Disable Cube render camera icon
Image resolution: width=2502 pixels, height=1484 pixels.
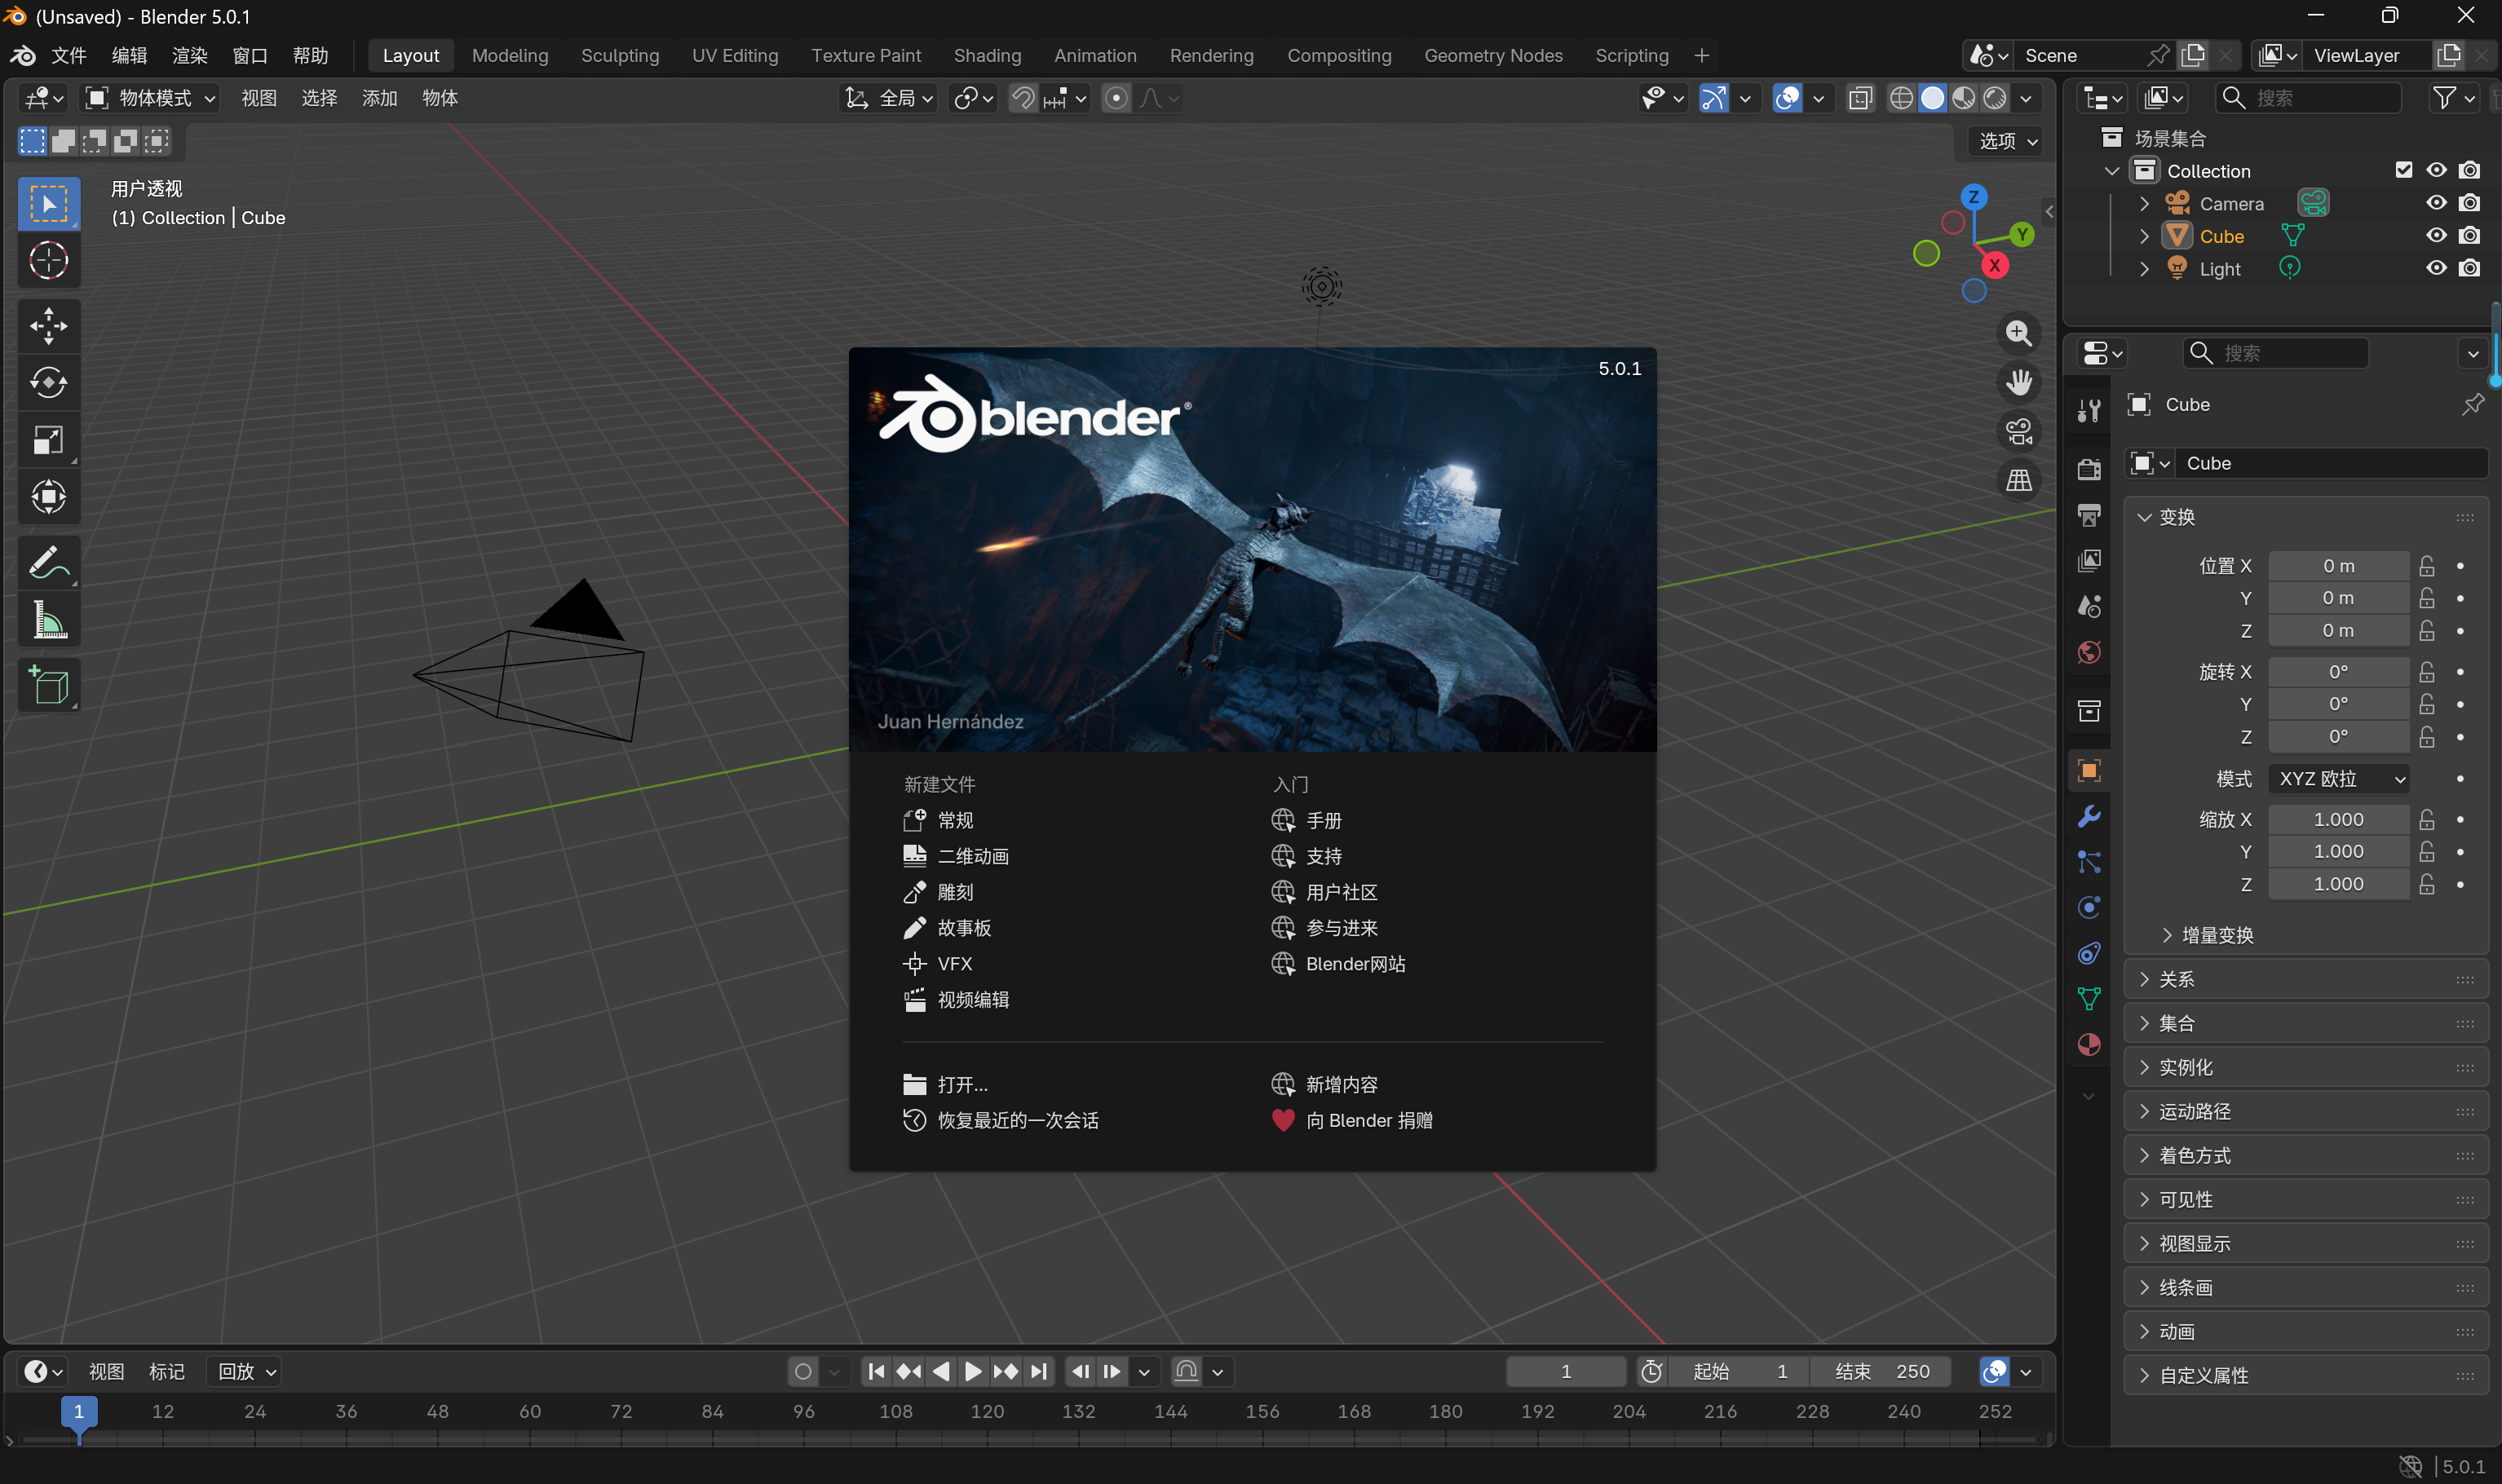click(2469, 236)
